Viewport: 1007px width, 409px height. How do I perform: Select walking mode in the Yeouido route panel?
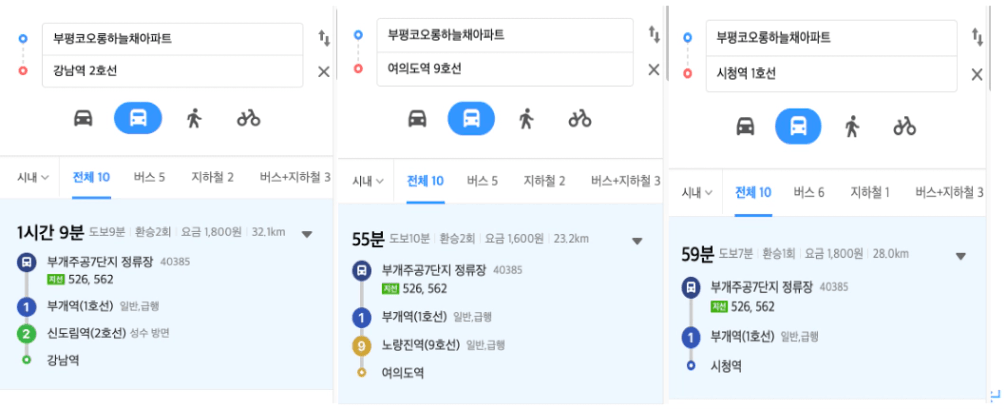coord(526,118)
